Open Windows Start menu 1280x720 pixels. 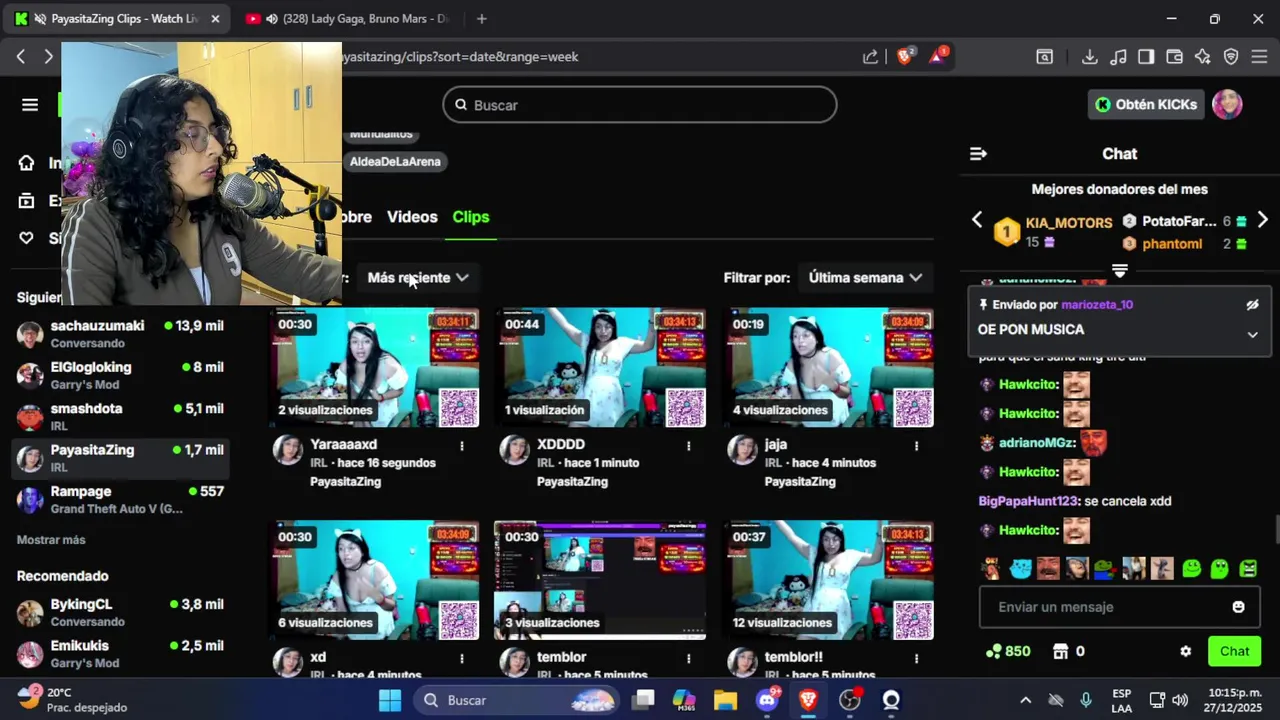click(390, 700)
